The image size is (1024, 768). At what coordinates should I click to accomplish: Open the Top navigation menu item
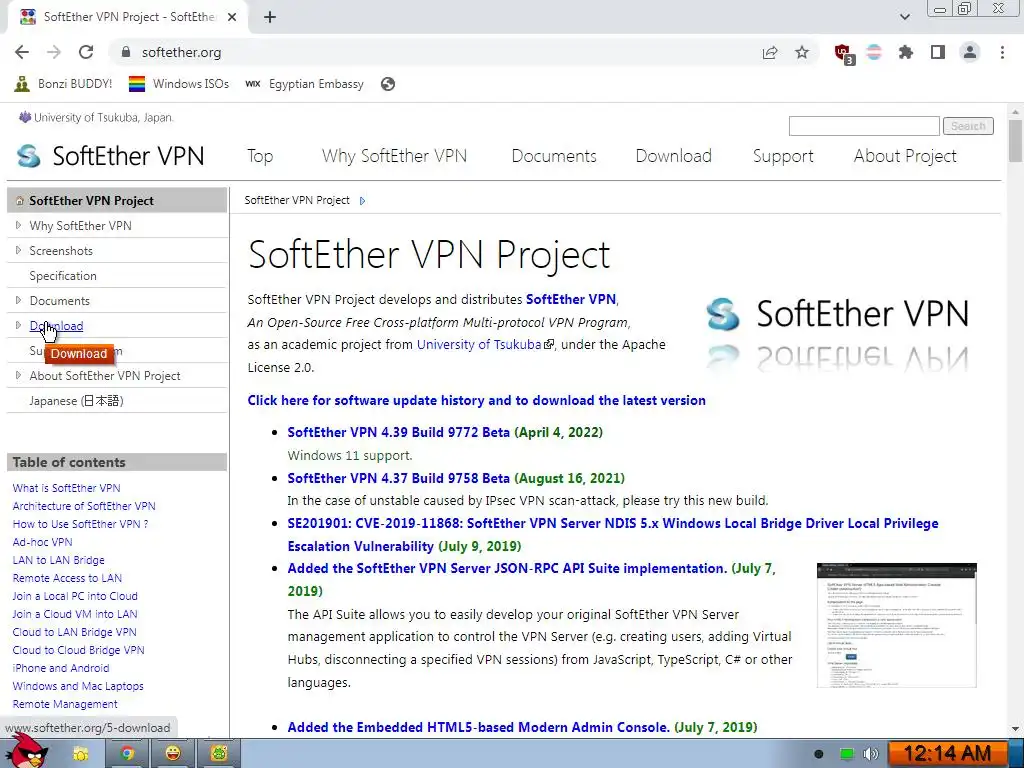(x=260, y=156)
